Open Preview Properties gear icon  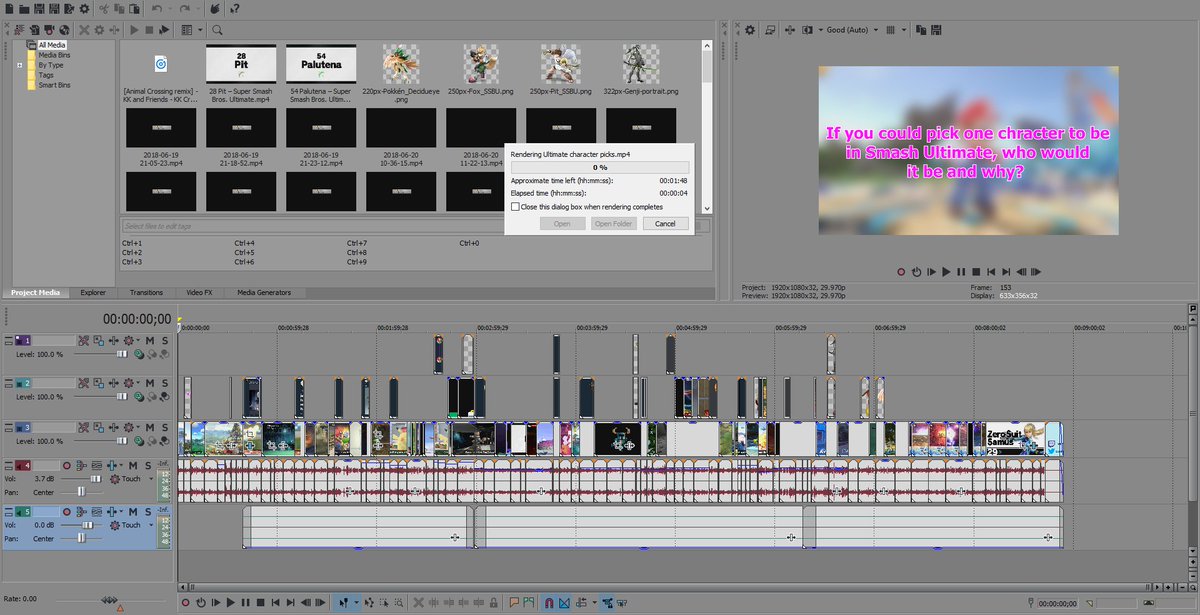(x=750, y=30)
